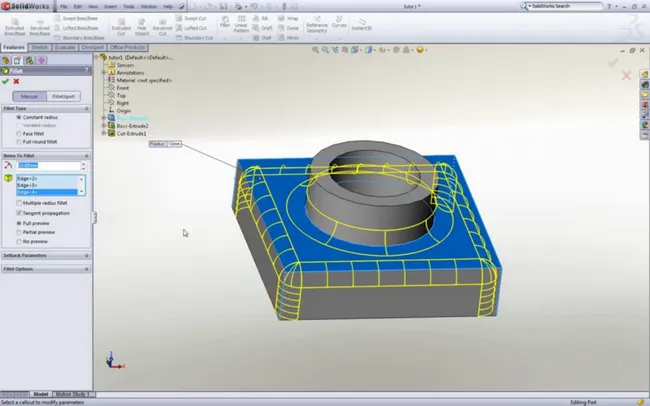
Task: Open the Tools menu
Action: tap(129, 7)
